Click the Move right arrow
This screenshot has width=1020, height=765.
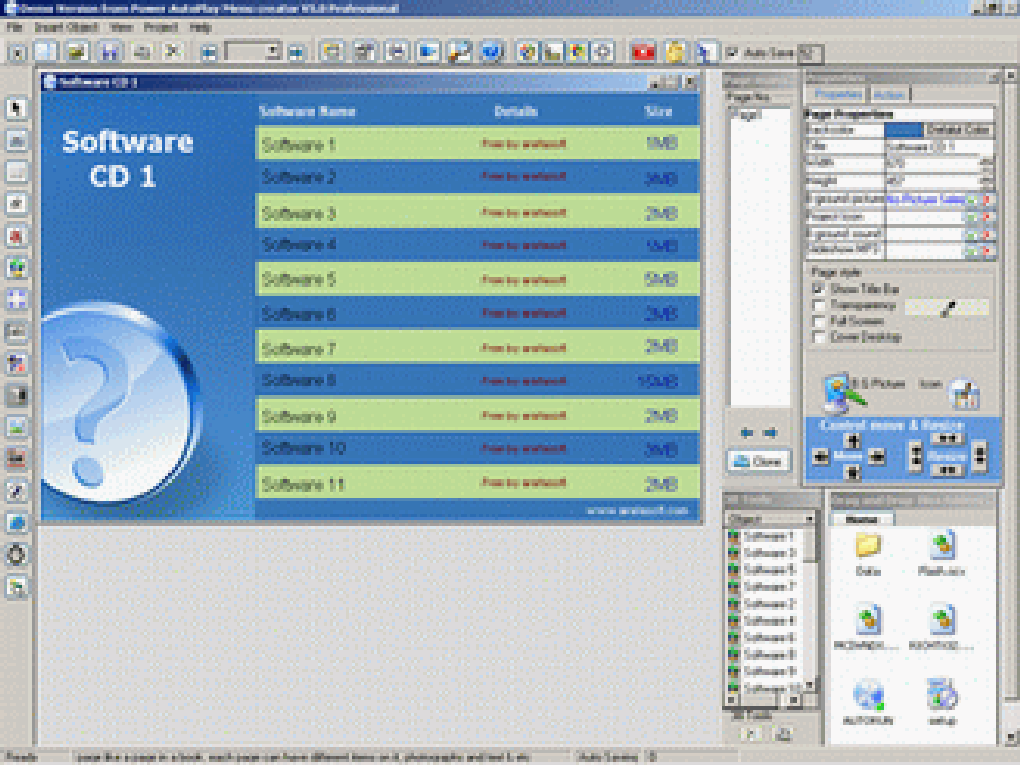877,457
